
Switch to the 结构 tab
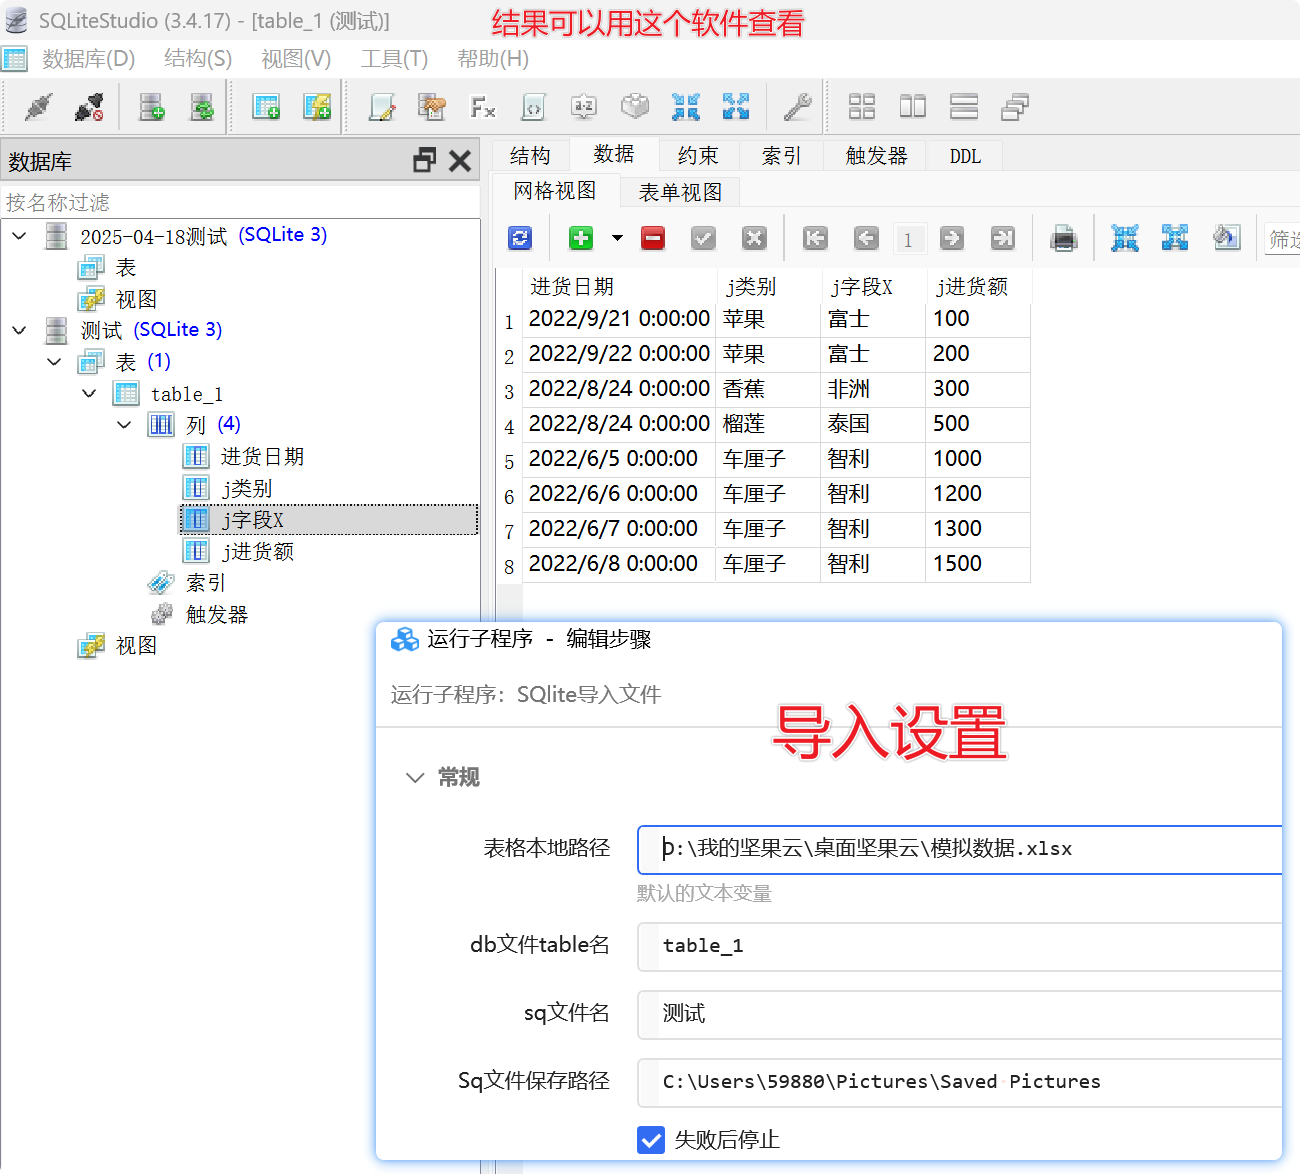click(x=530, y=156)
